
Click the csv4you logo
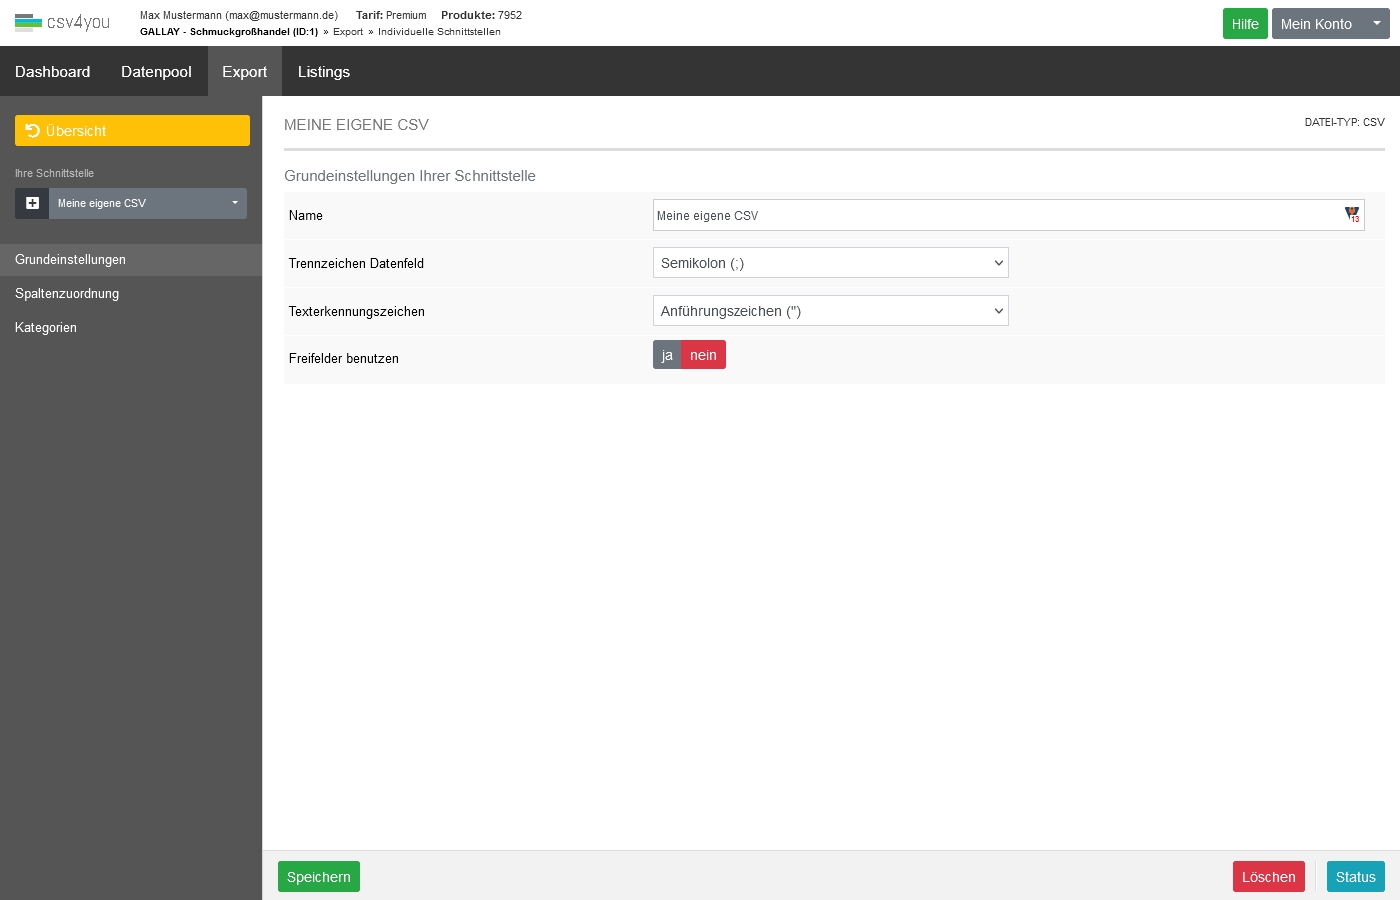tap(62, 22)
